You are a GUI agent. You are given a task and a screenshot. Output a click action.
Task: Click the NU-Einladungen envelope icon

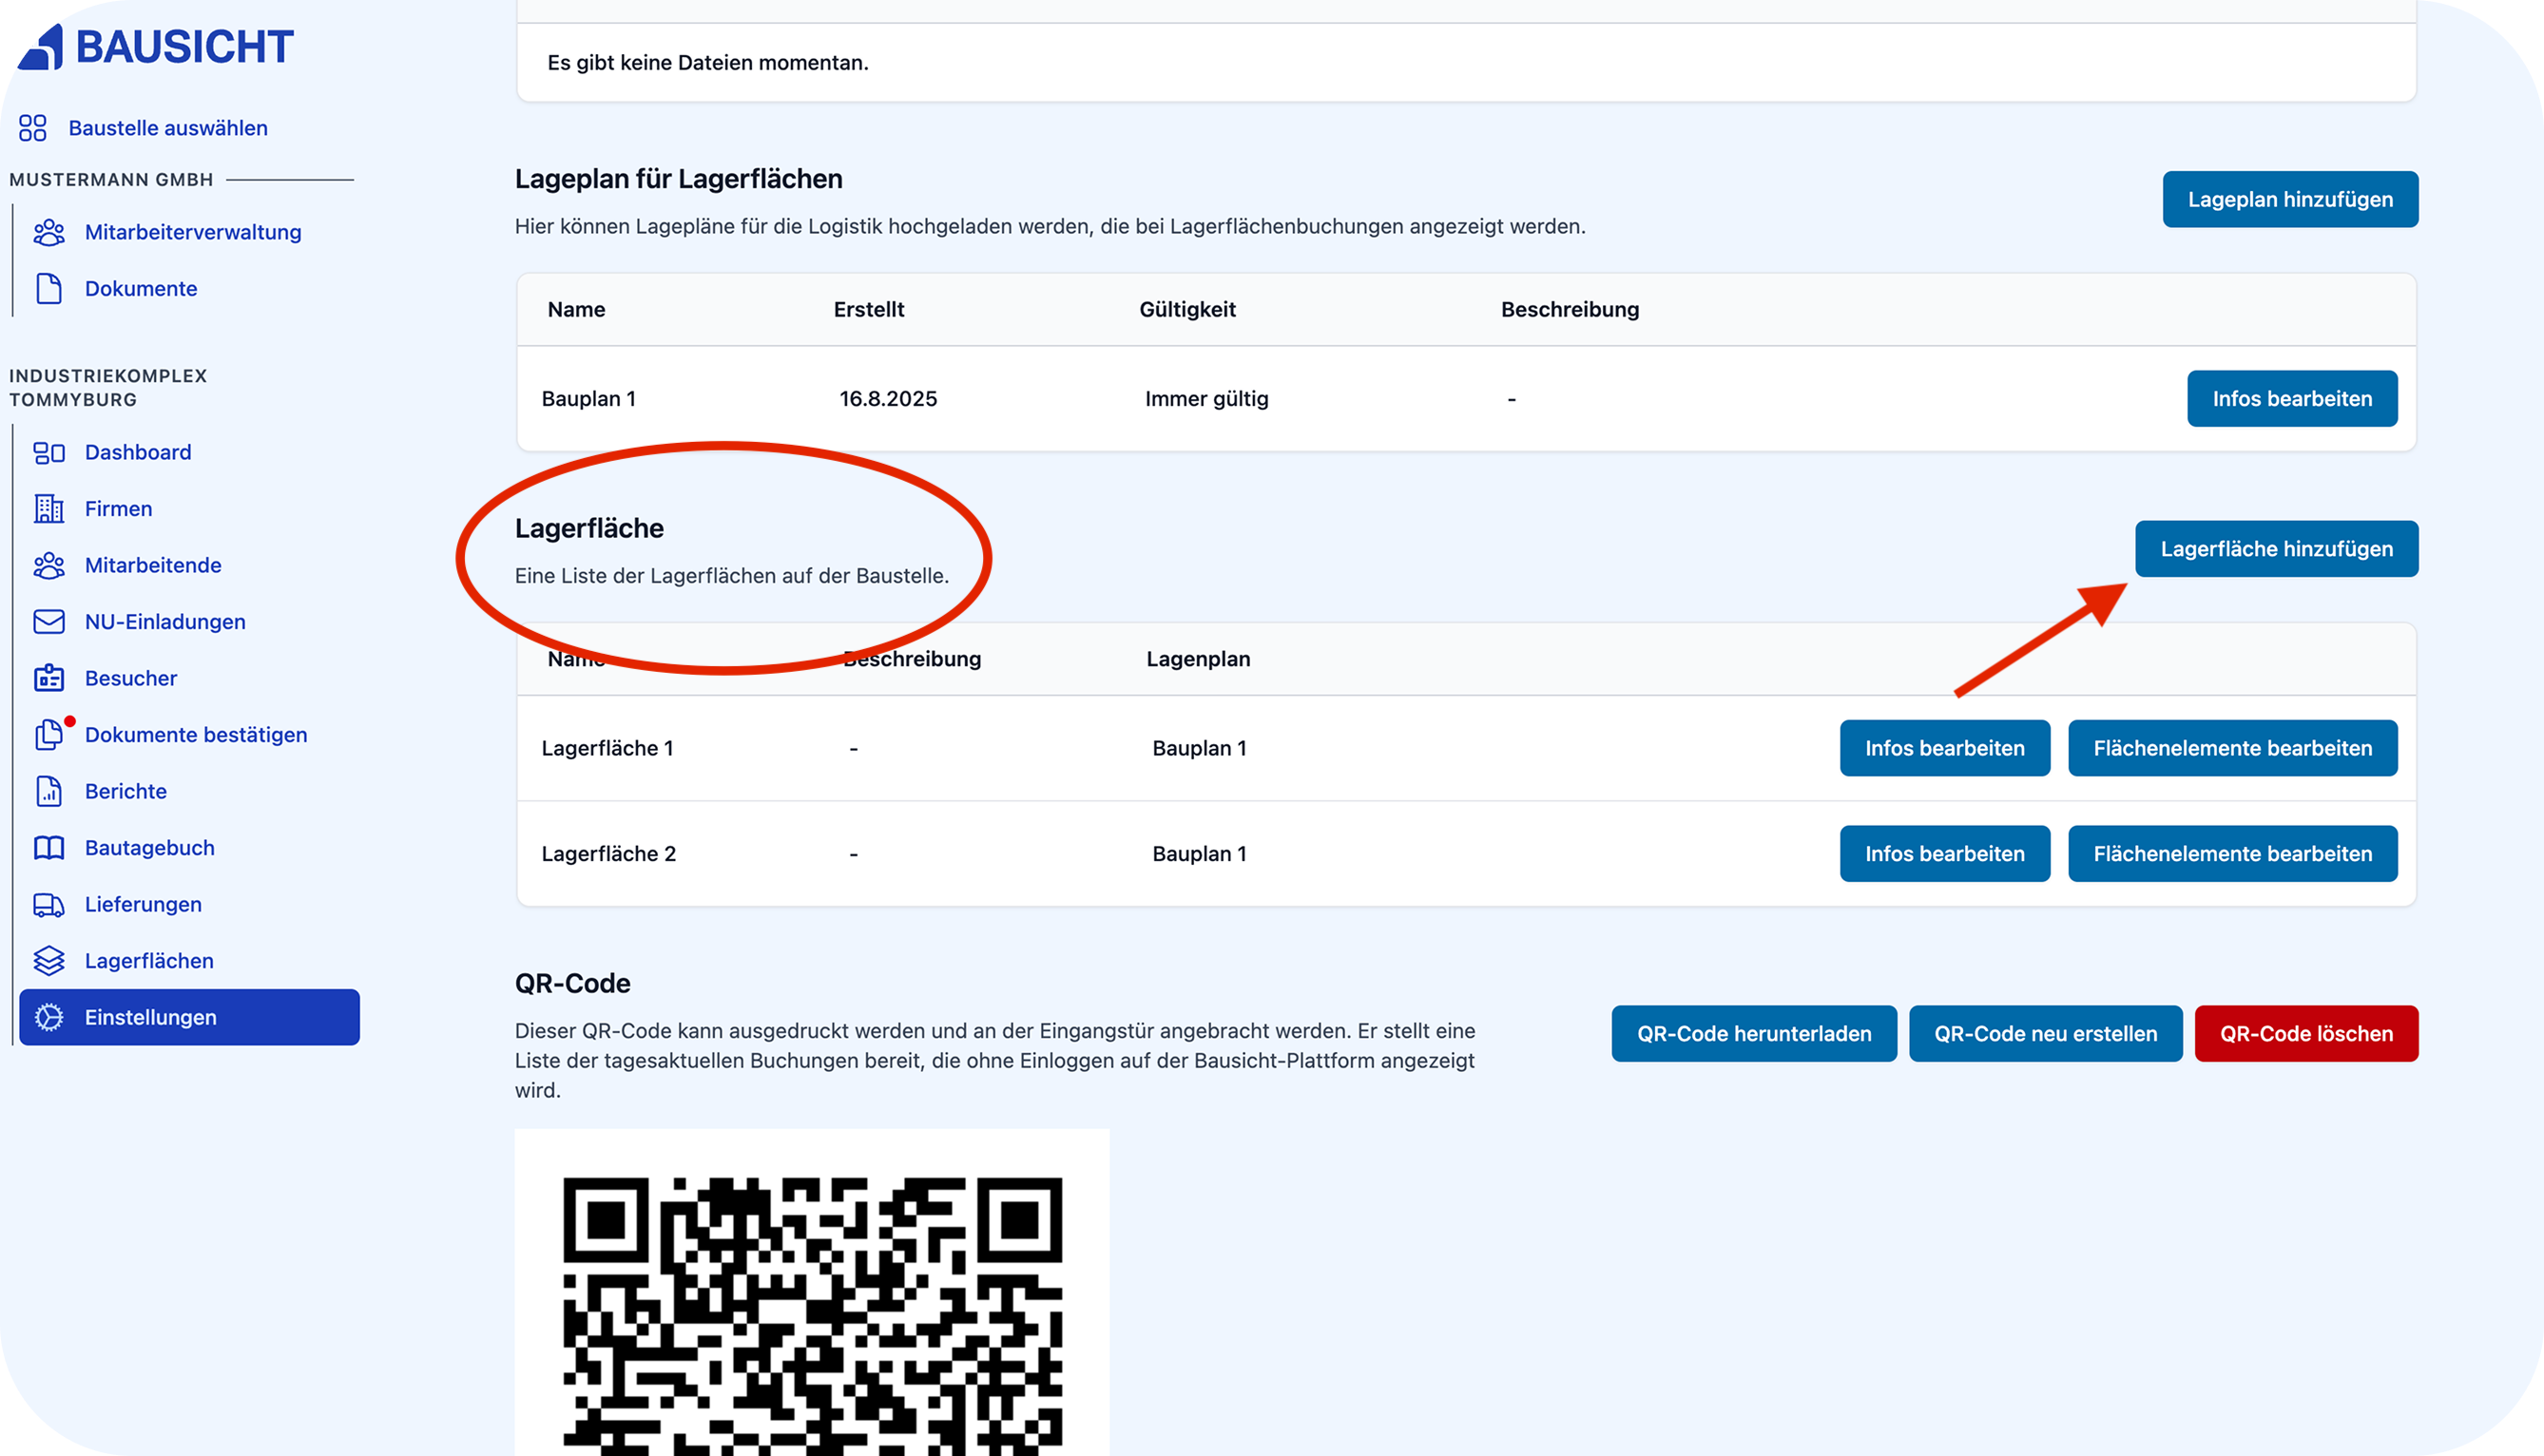49,622
